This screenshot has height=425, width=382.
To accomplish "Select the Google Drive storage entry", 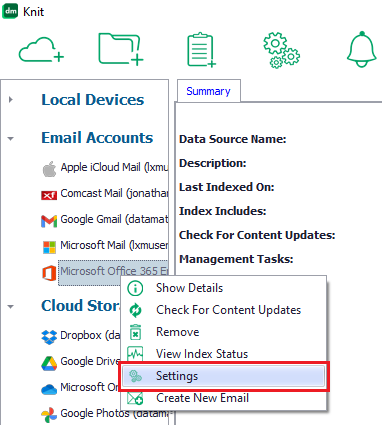I will [90, 361].
